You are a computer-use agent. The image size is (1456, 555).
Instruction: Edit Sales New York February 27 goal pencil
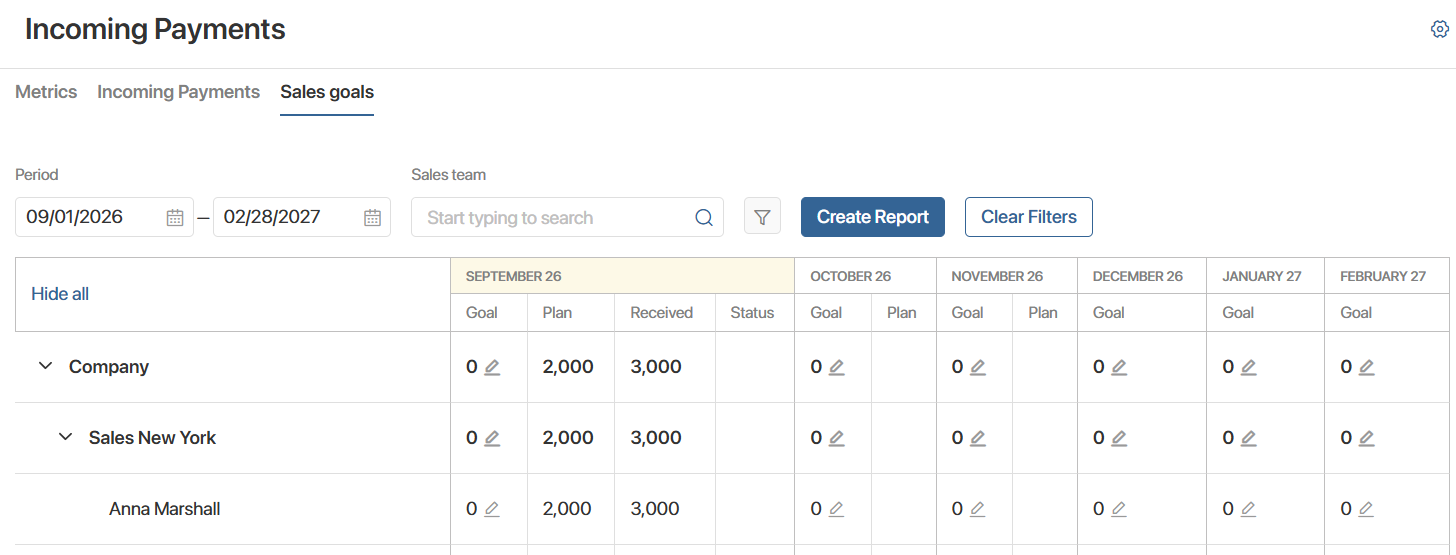tap(1366, 438)
